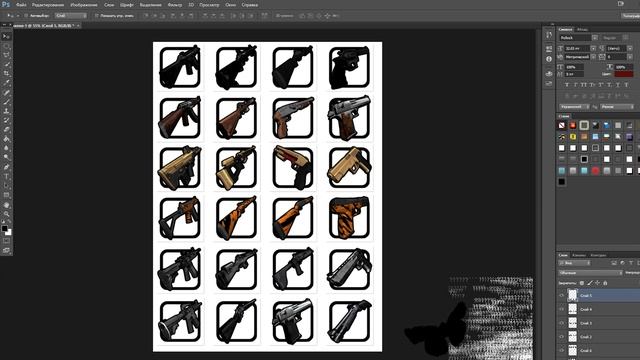Toggle show transform controls checkbox

coord(97,16)
